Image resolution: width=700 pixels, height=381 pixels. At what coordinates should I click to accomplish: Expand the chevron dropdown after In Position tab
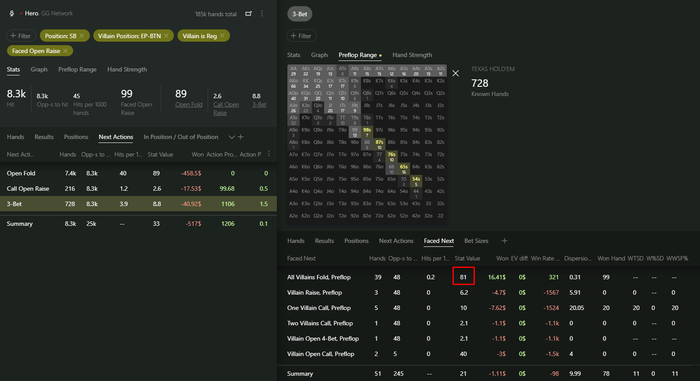coord(231,137)
